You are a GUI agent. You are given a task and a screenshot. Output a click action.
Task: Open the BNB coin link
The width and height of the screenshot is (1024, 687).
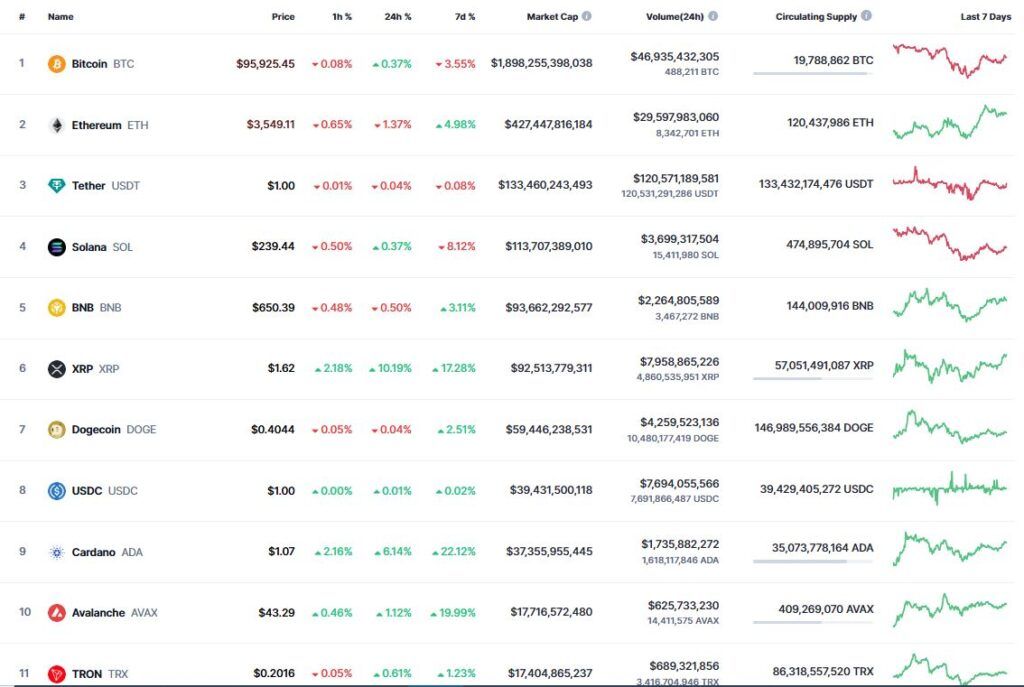[97, 308]
